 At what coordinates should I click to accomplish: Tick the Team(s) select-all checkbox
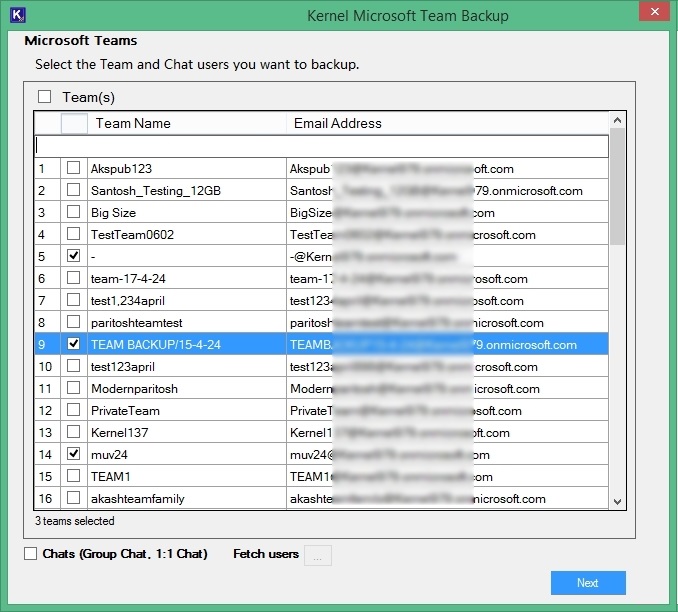(44, 96)
